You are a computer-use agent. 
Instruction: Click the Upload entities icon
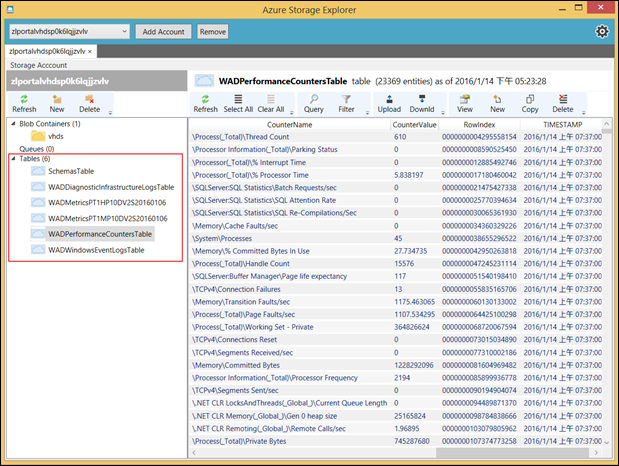pyautogui.click(x=389, y=100)
